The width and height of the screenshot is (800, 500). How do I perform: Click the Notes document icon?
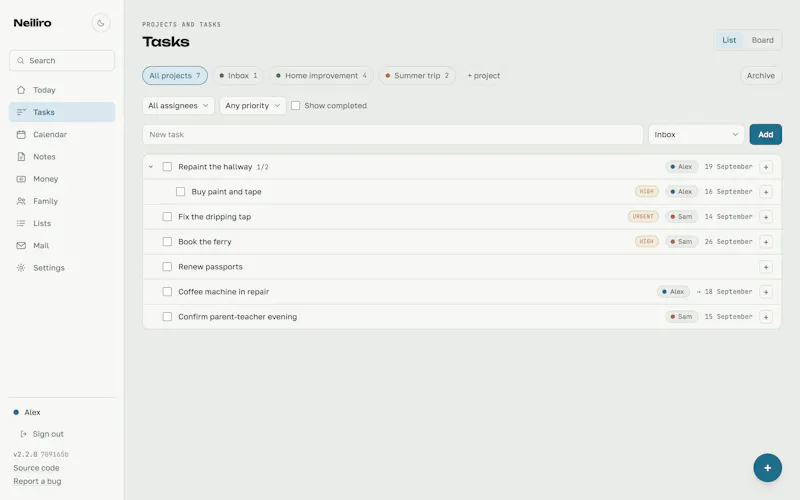(x=21, y=157)
